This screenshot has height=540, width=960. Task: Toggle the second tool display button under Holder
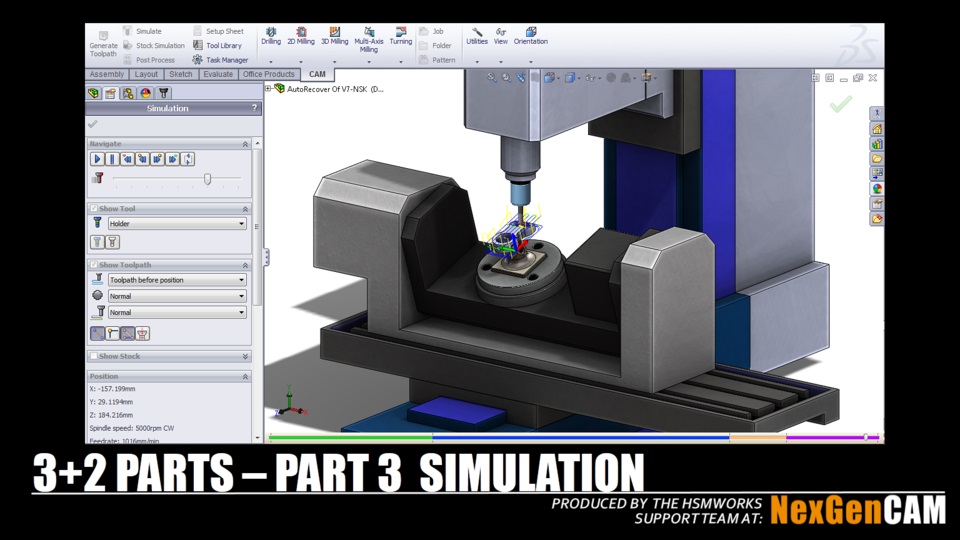pyautogui.click(x=112, y=242)
